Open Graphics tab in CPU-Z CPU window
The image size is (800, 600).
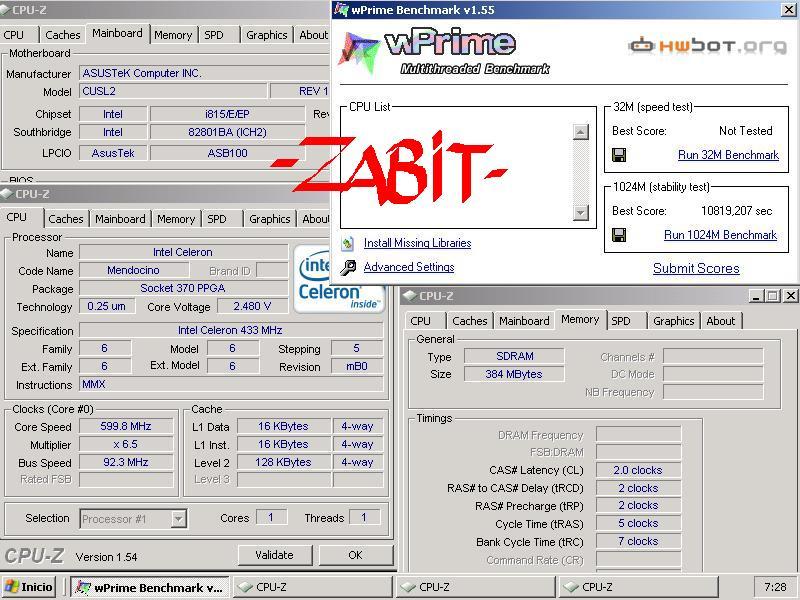coord(270,219)
